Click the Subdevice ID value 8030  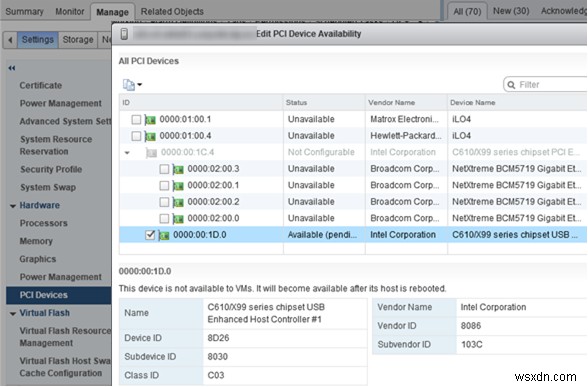click(218, 357)
